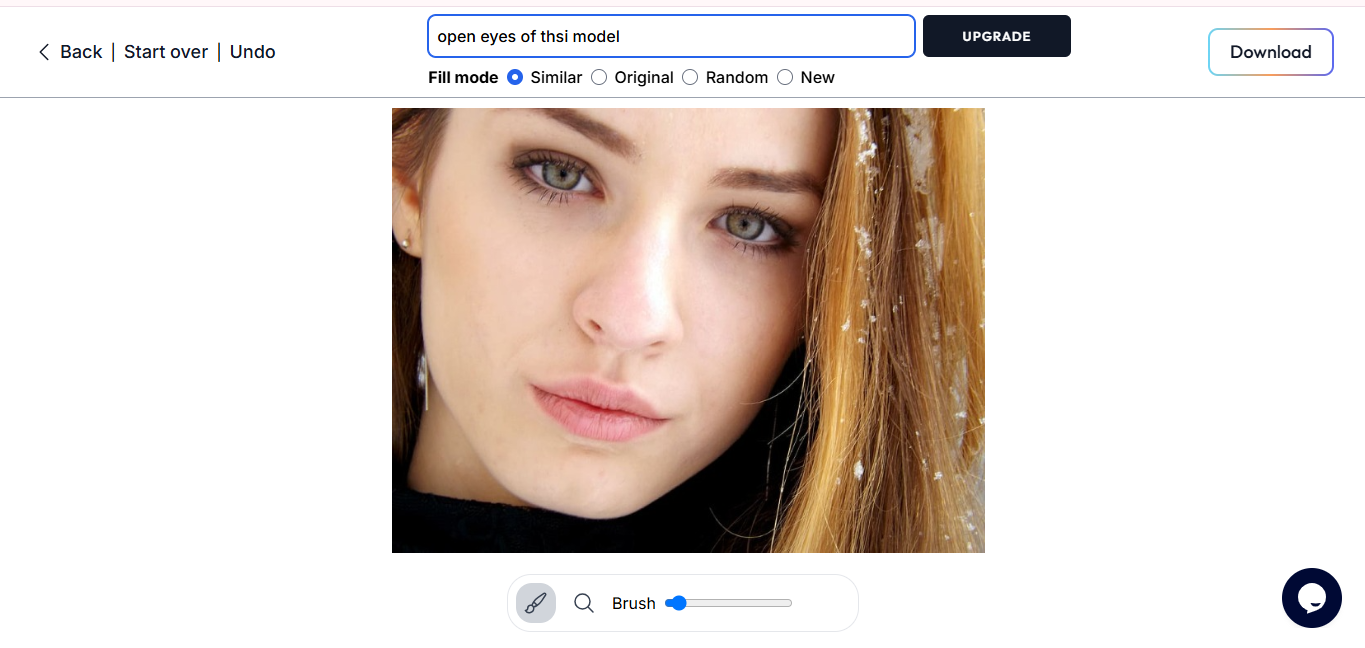The height and width of the screenshot is (648, 1365).
Task: Click the Brush label text
Action: (634, 603)
